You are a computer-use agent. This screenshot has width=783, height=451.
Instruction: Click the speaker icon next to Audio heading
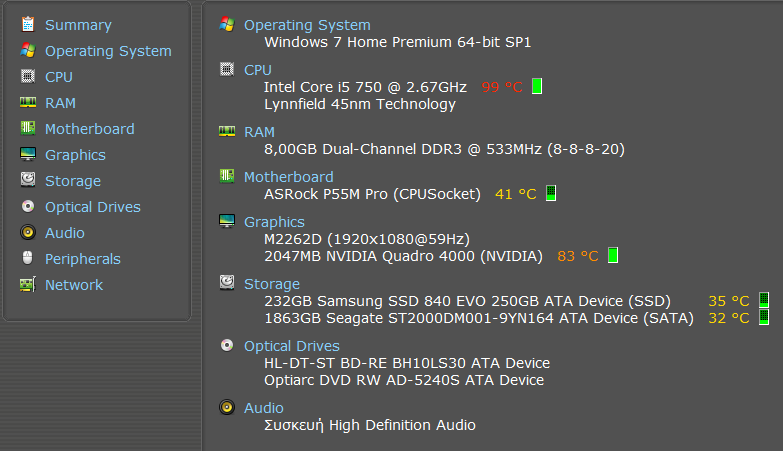tap(227, 407)
